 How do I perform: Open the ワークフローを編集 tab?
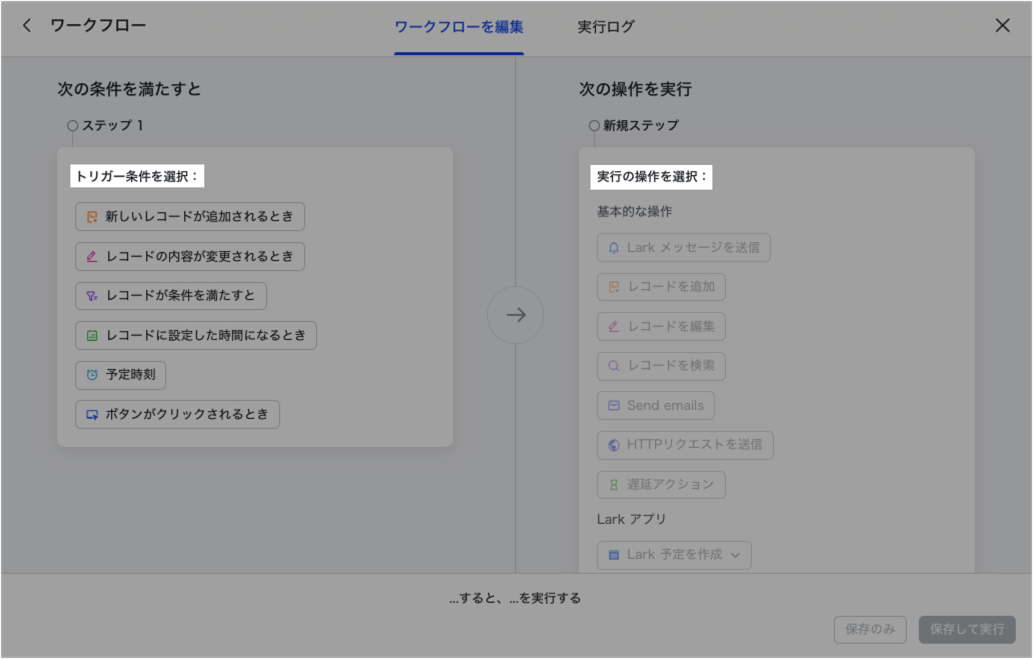(x=458, y=27)
